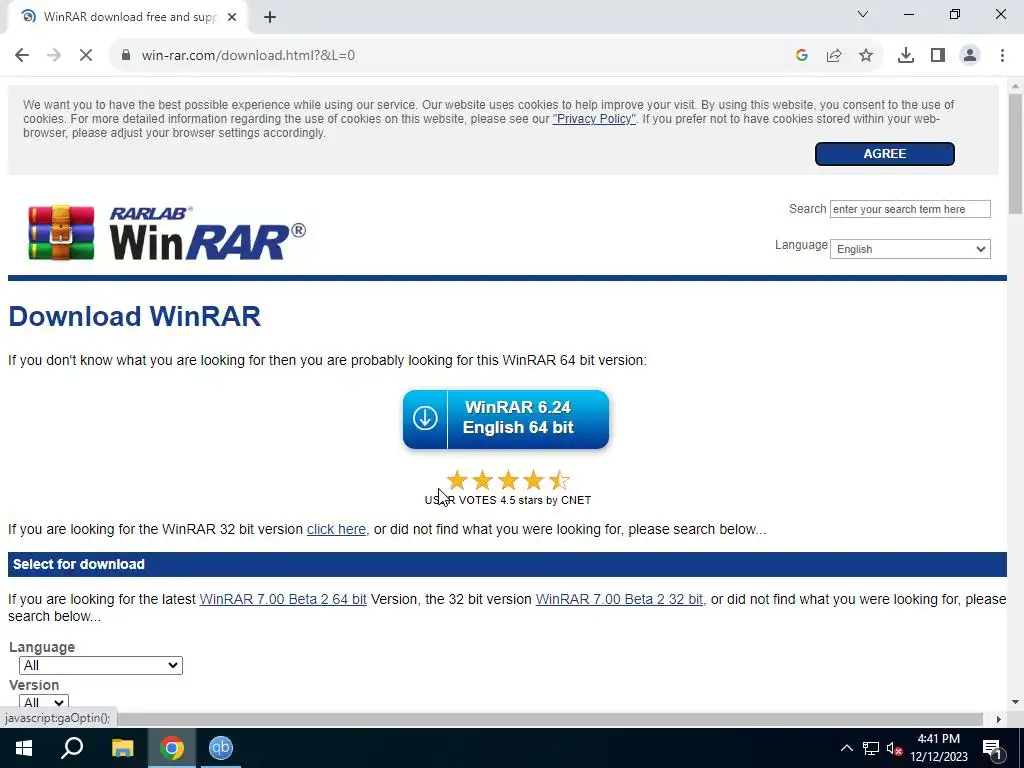
Task: Open the tab search chevron
Action: (863, 14)
